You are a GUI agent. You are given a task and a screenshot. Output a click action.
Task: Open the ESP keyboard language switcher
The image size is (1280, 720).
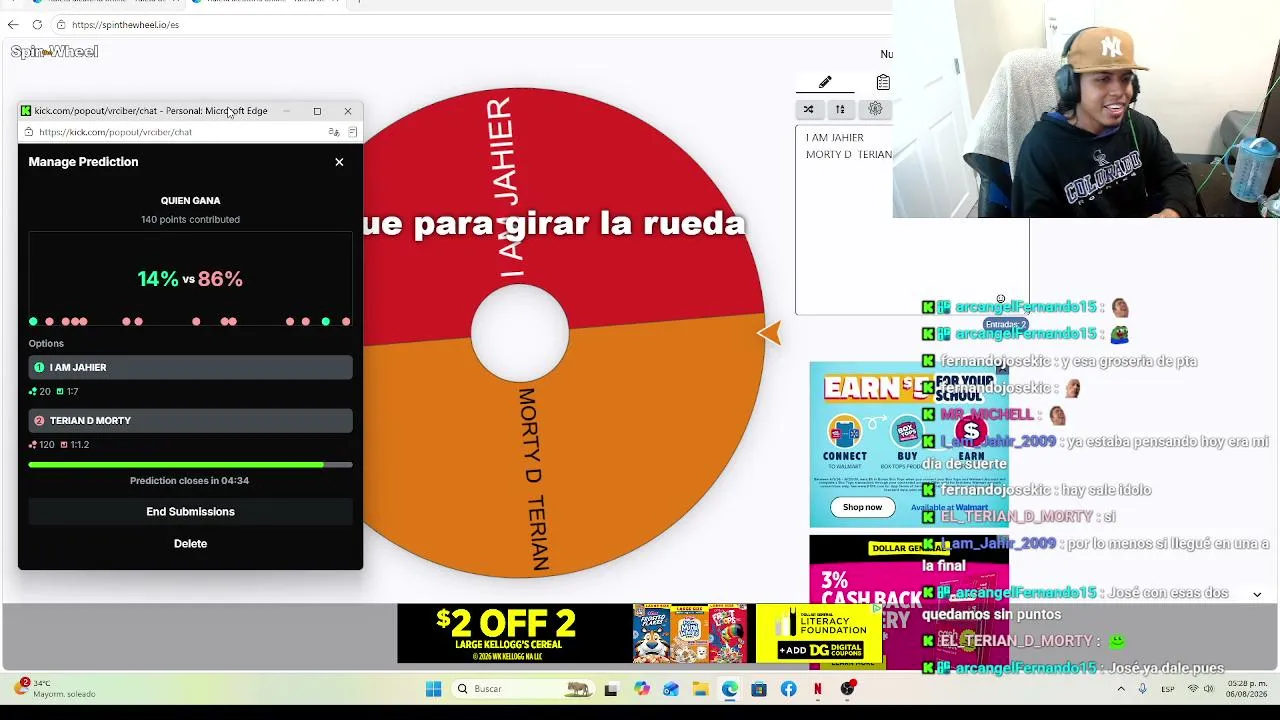pos(1168,689)
